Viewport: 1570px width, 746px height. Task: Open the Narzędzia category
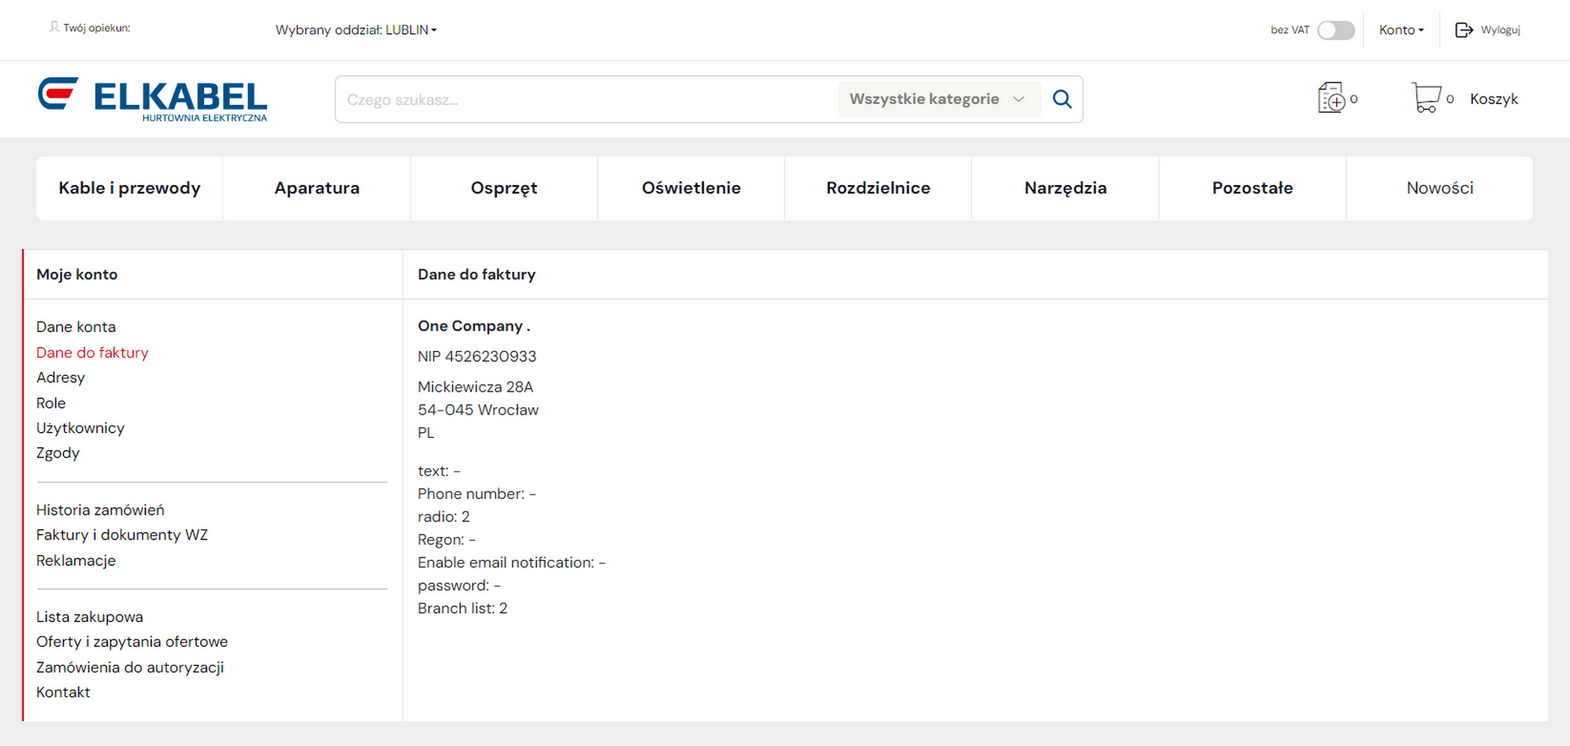(1065, 188)
